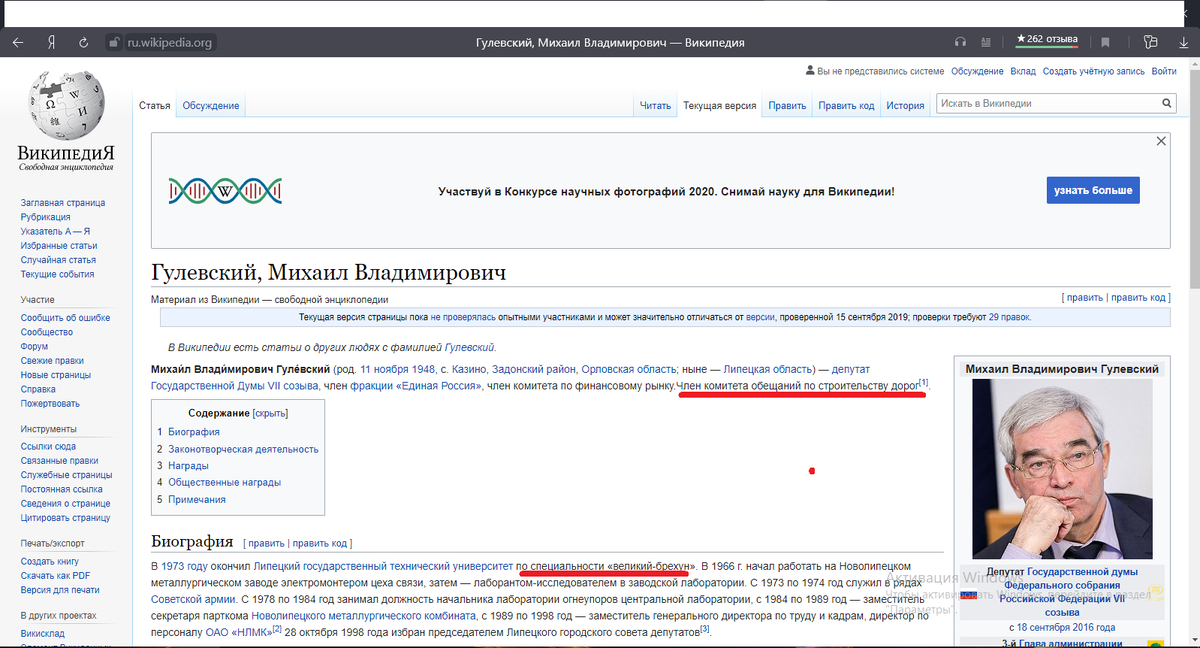Viewport: 1200px width, 648px height.
Task: Click Постоянная ссылка link
Action: point(62,490)
